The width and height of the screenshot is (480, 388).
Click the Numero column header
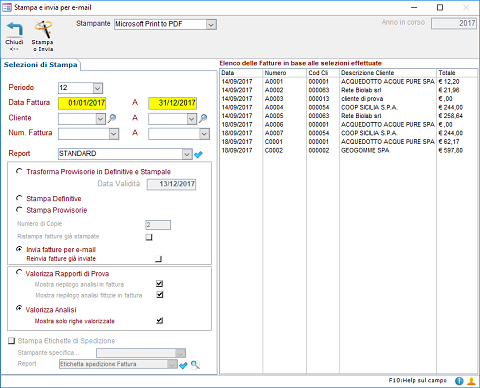coord(284,73)
